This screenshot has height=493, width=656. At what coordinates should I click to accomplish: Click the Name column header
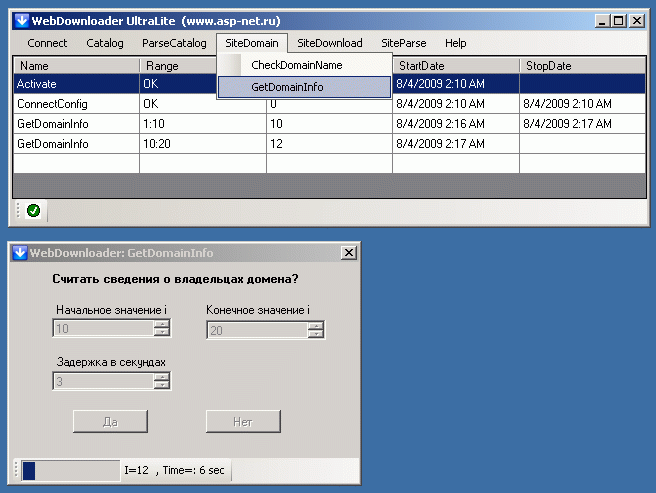77,66
